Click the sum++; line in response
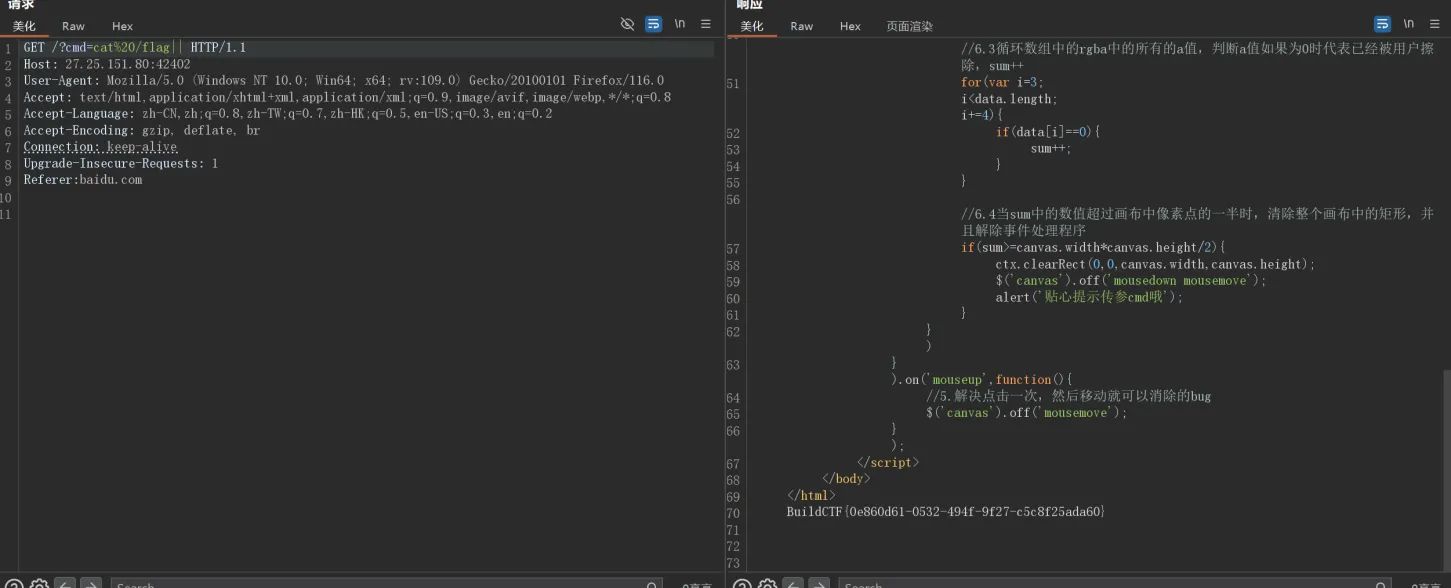The image size is (1451, 588). click(x=1051, y=148)
